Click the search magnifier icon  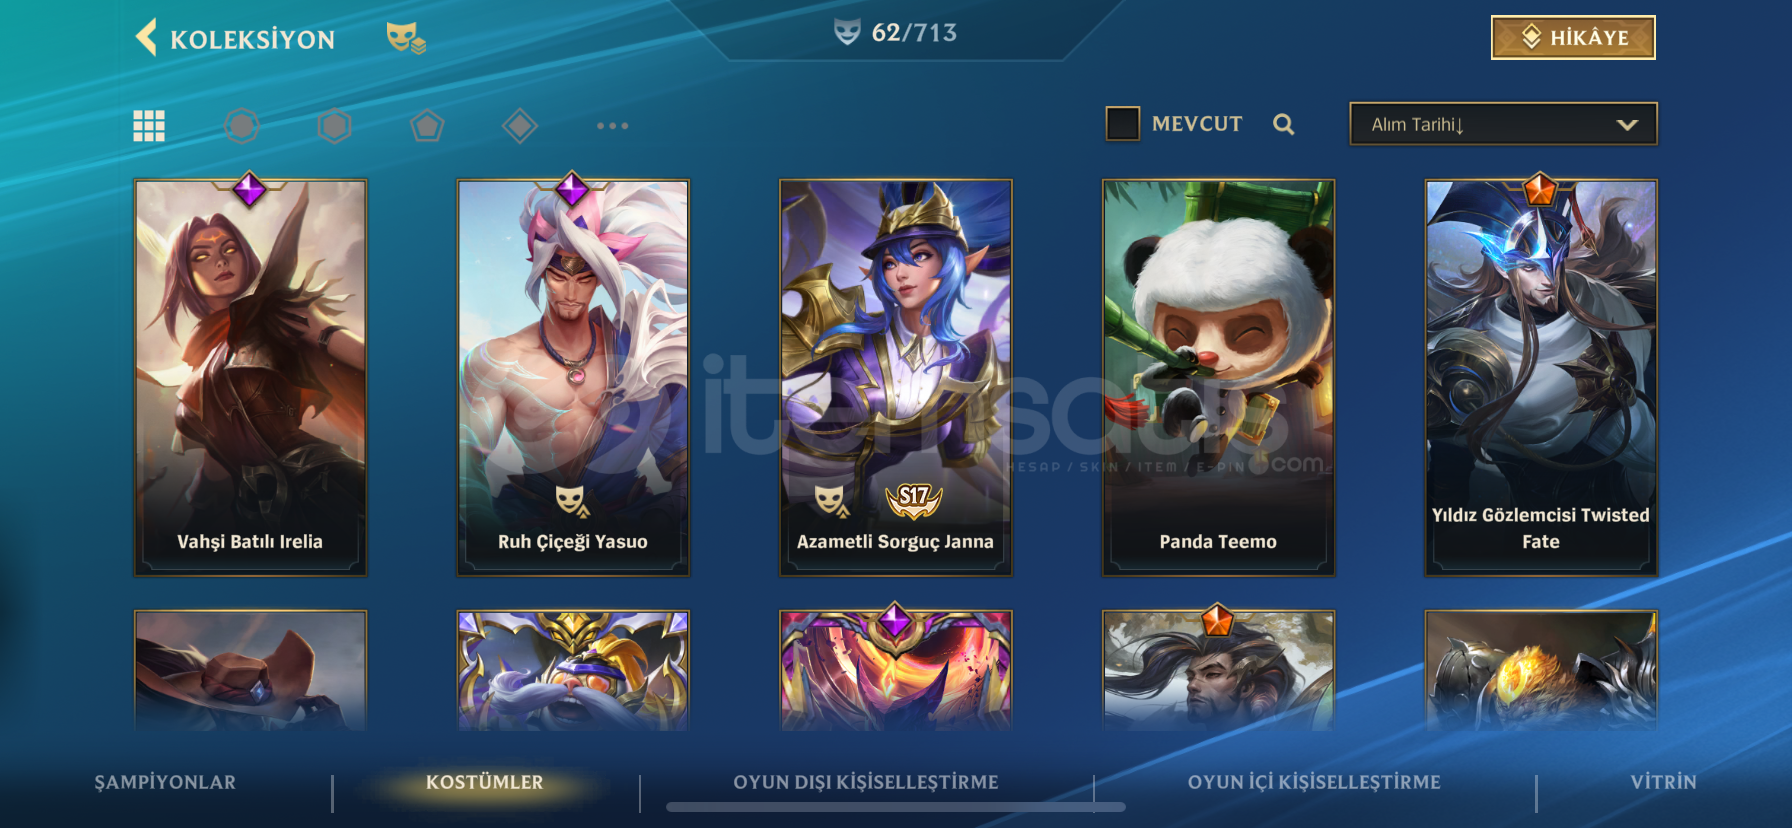pos(1284,124)
